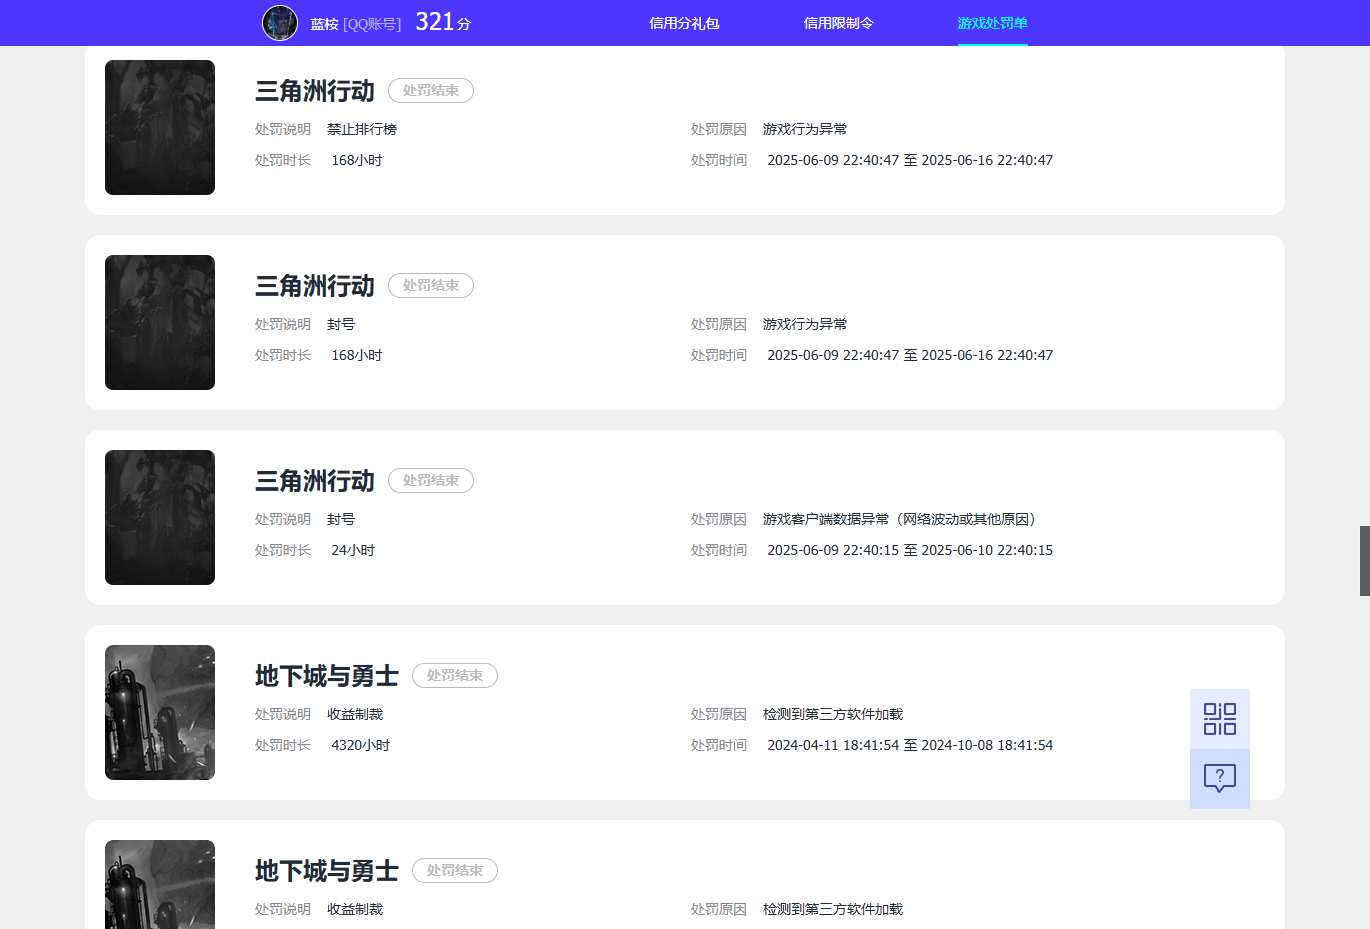The height and width of the screenshot is (929, 1370).
Task: Click the 三角洲行动 title of 禁止排行榜 record
Action: [x=314, y=91]
